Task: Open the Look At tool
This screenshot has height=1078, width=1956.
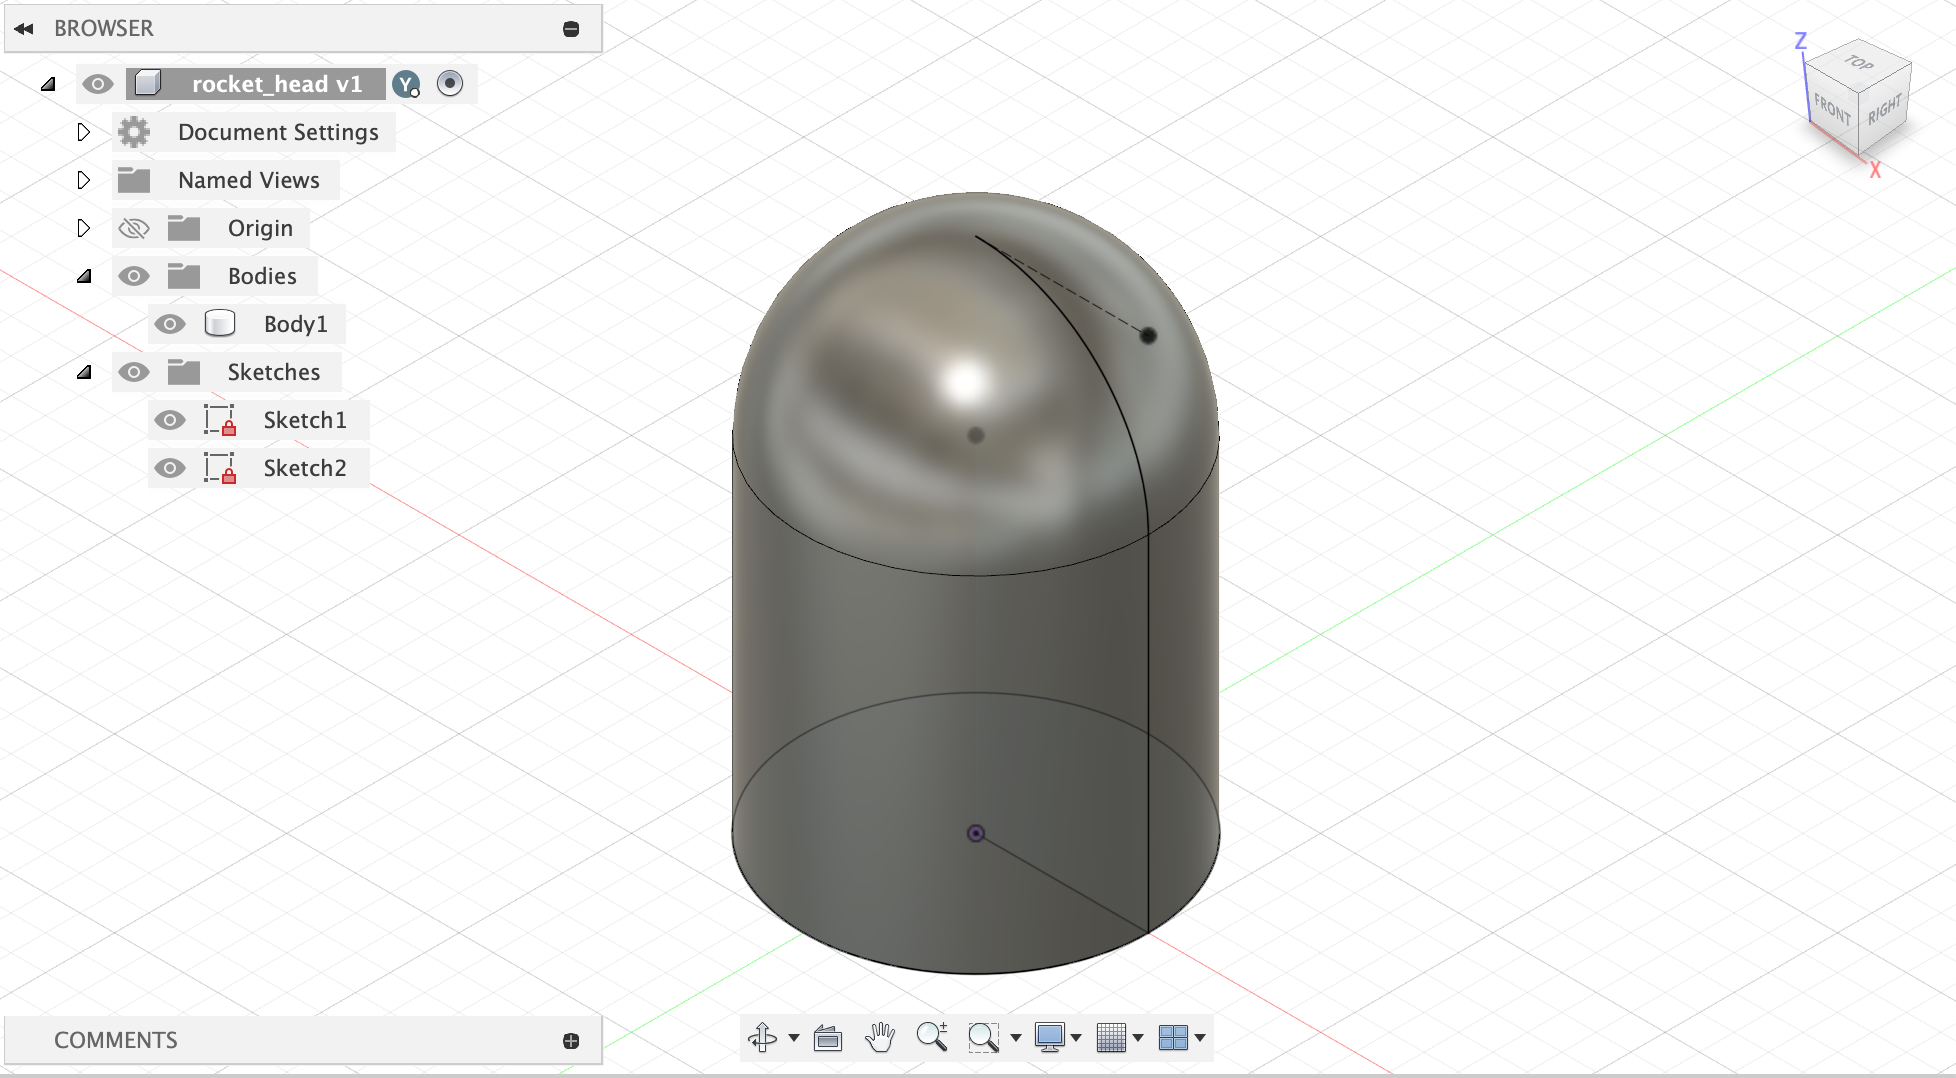Action: click(829, 1037)
